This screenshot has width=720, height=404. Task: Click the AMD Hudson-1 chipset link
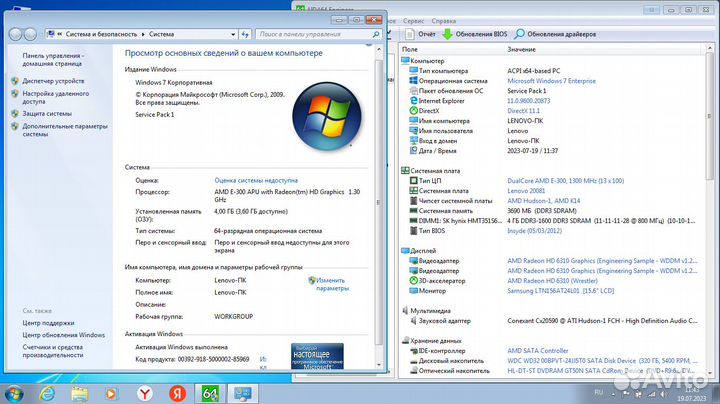[x=544, y=201]
